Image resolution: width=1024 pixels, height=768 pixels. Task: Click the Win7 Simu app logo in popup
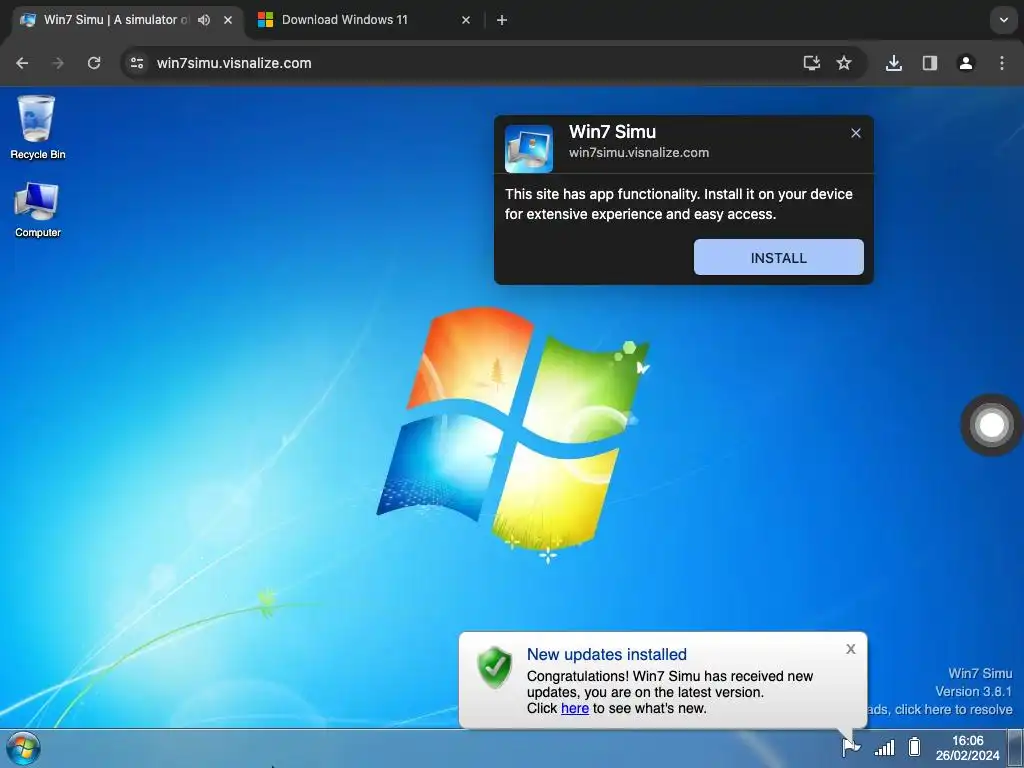point(528,149)
